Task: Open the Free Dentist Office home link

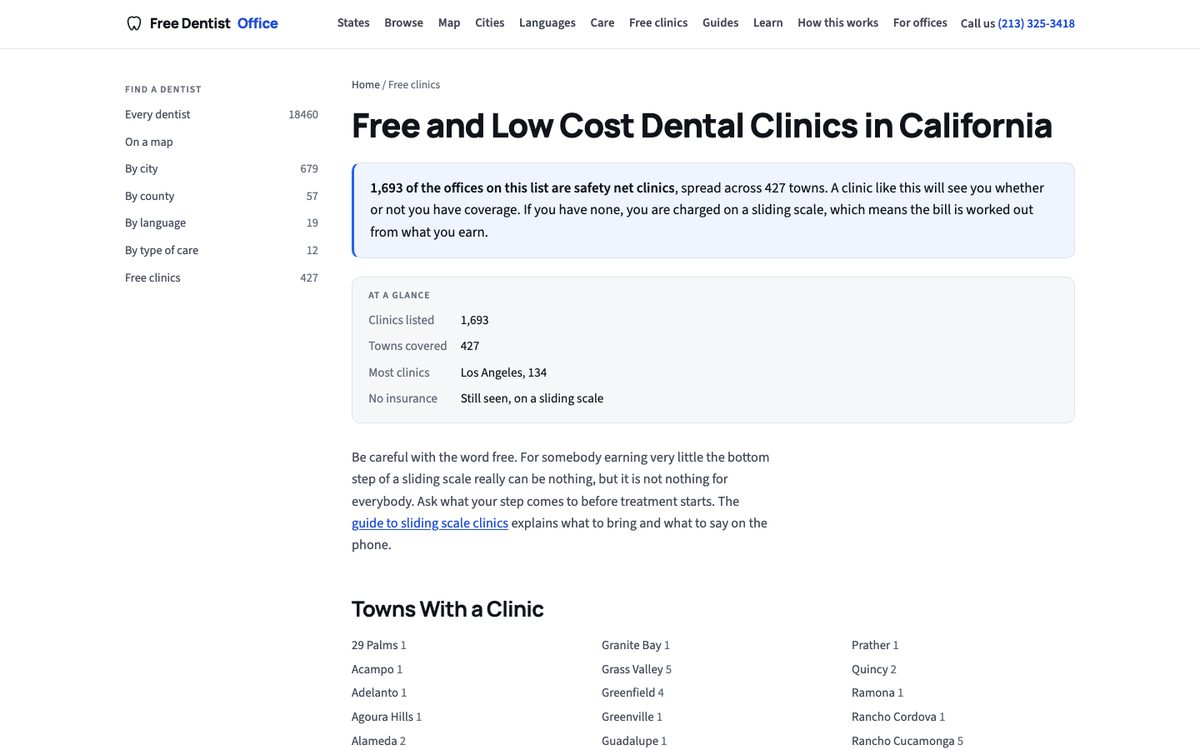Action: 202,23
